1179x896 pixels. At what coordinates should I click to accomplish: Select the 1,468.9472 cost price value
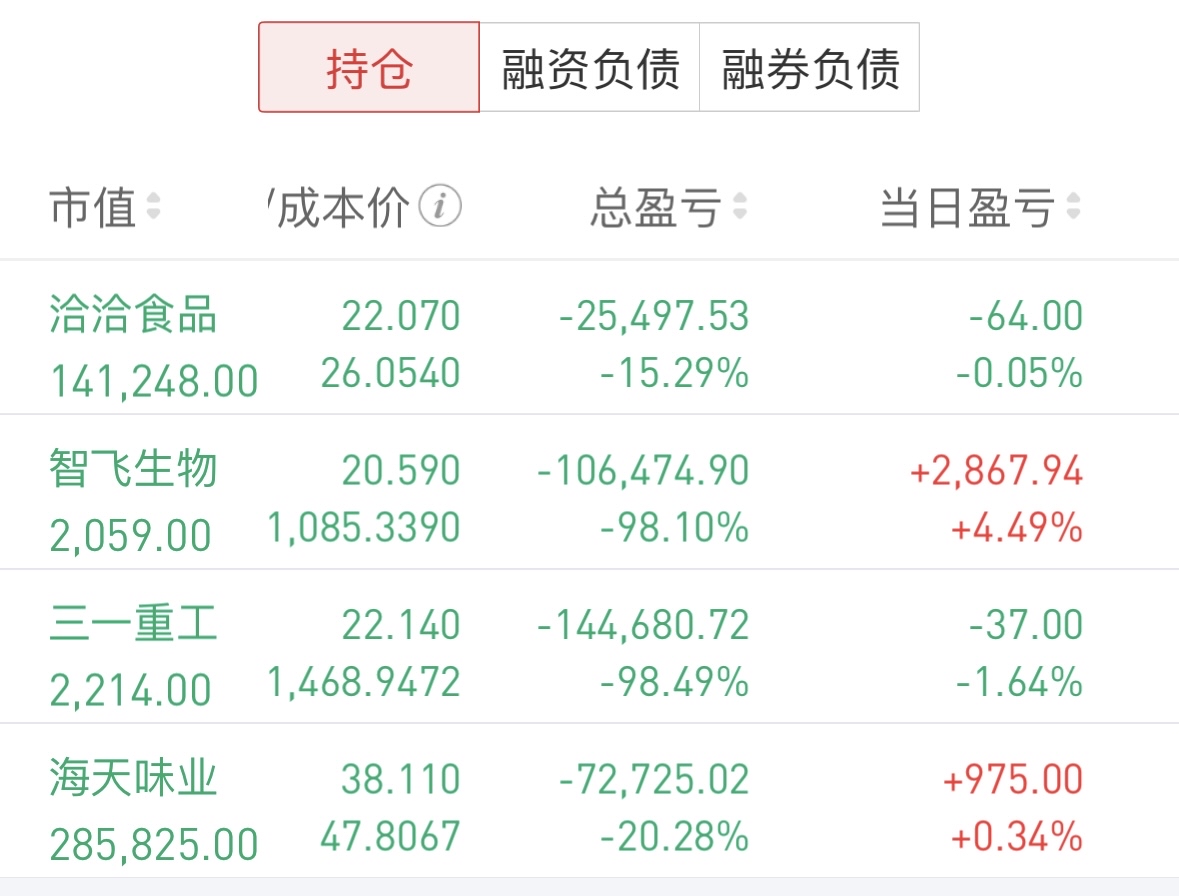(364, 682)
